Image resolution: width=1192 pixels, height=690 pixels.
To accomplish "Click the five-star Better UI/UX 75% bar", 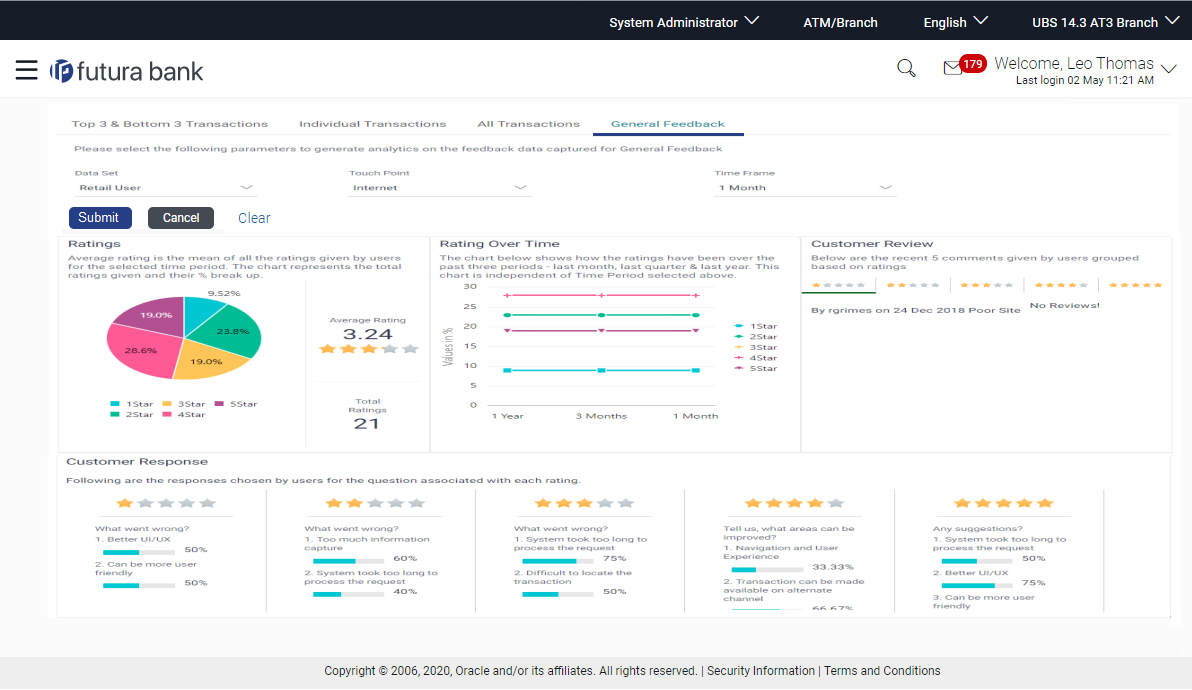I will 977,586.
